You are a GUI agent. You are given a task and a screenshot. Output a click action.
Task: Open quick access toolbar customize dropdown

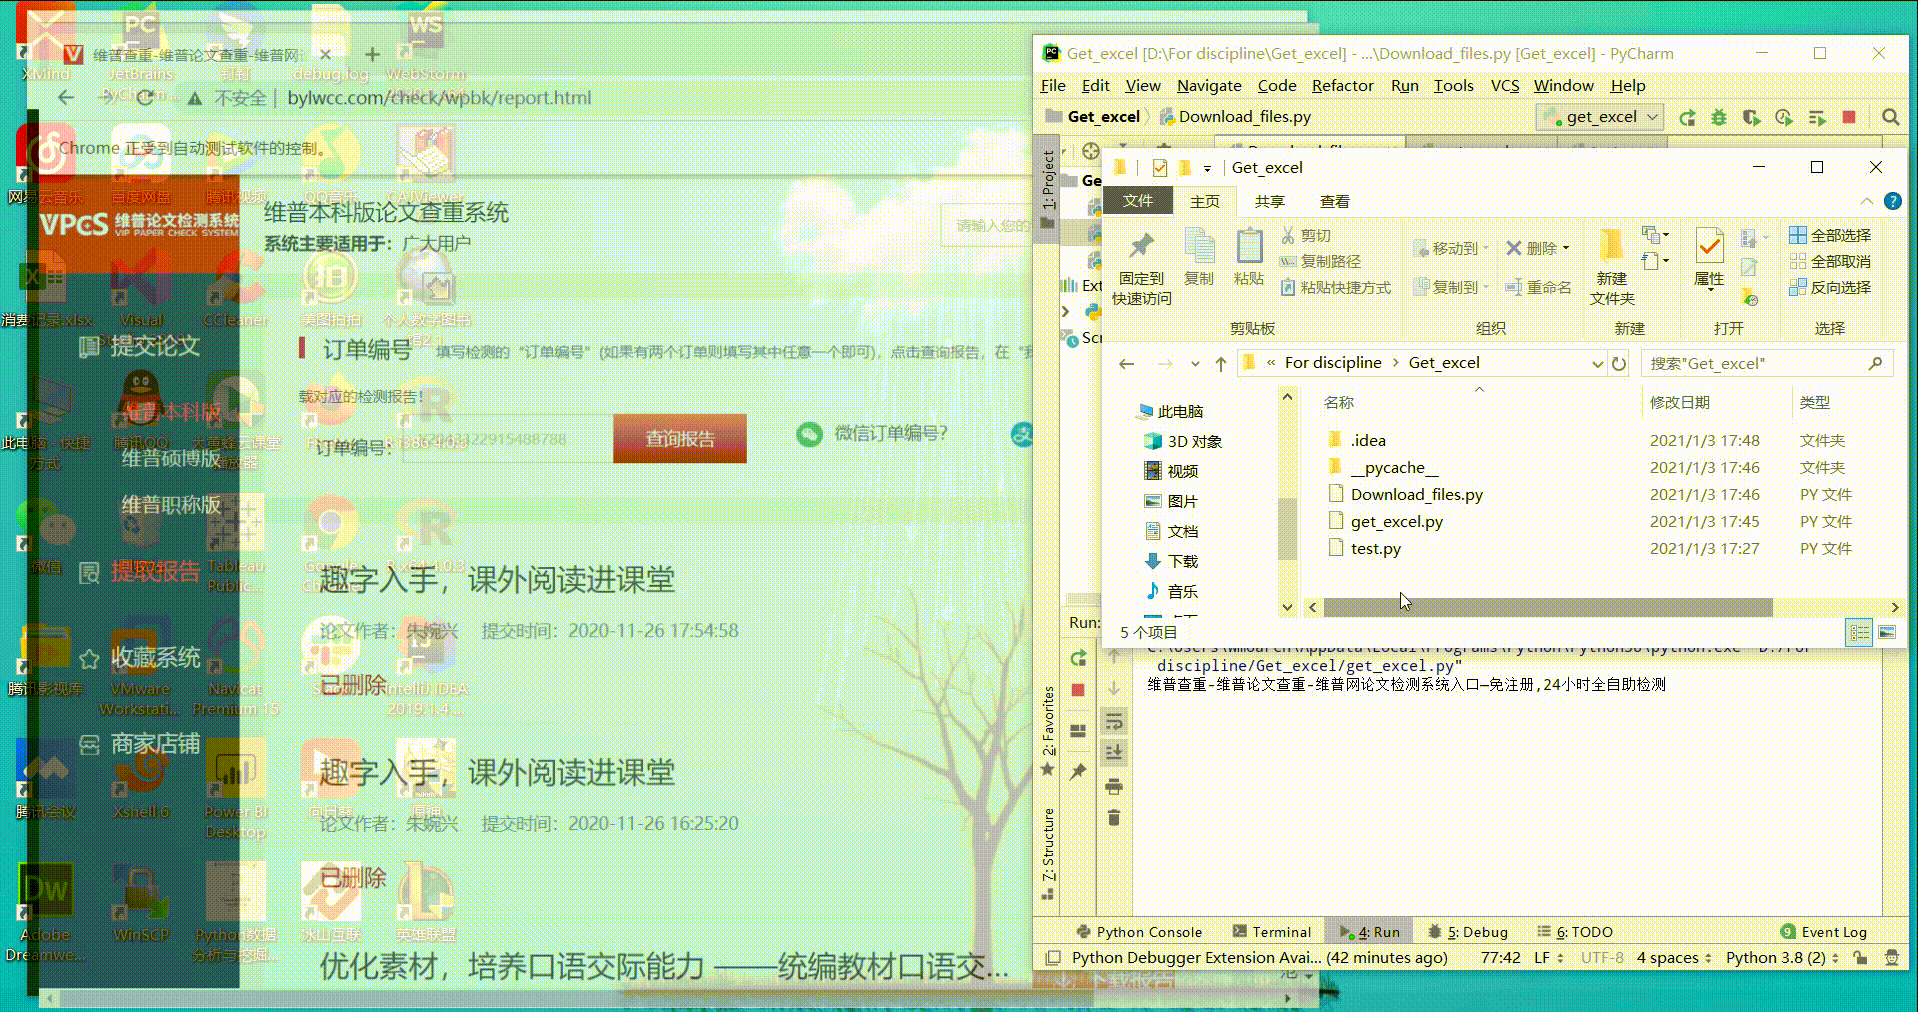tap(1207, 168)
